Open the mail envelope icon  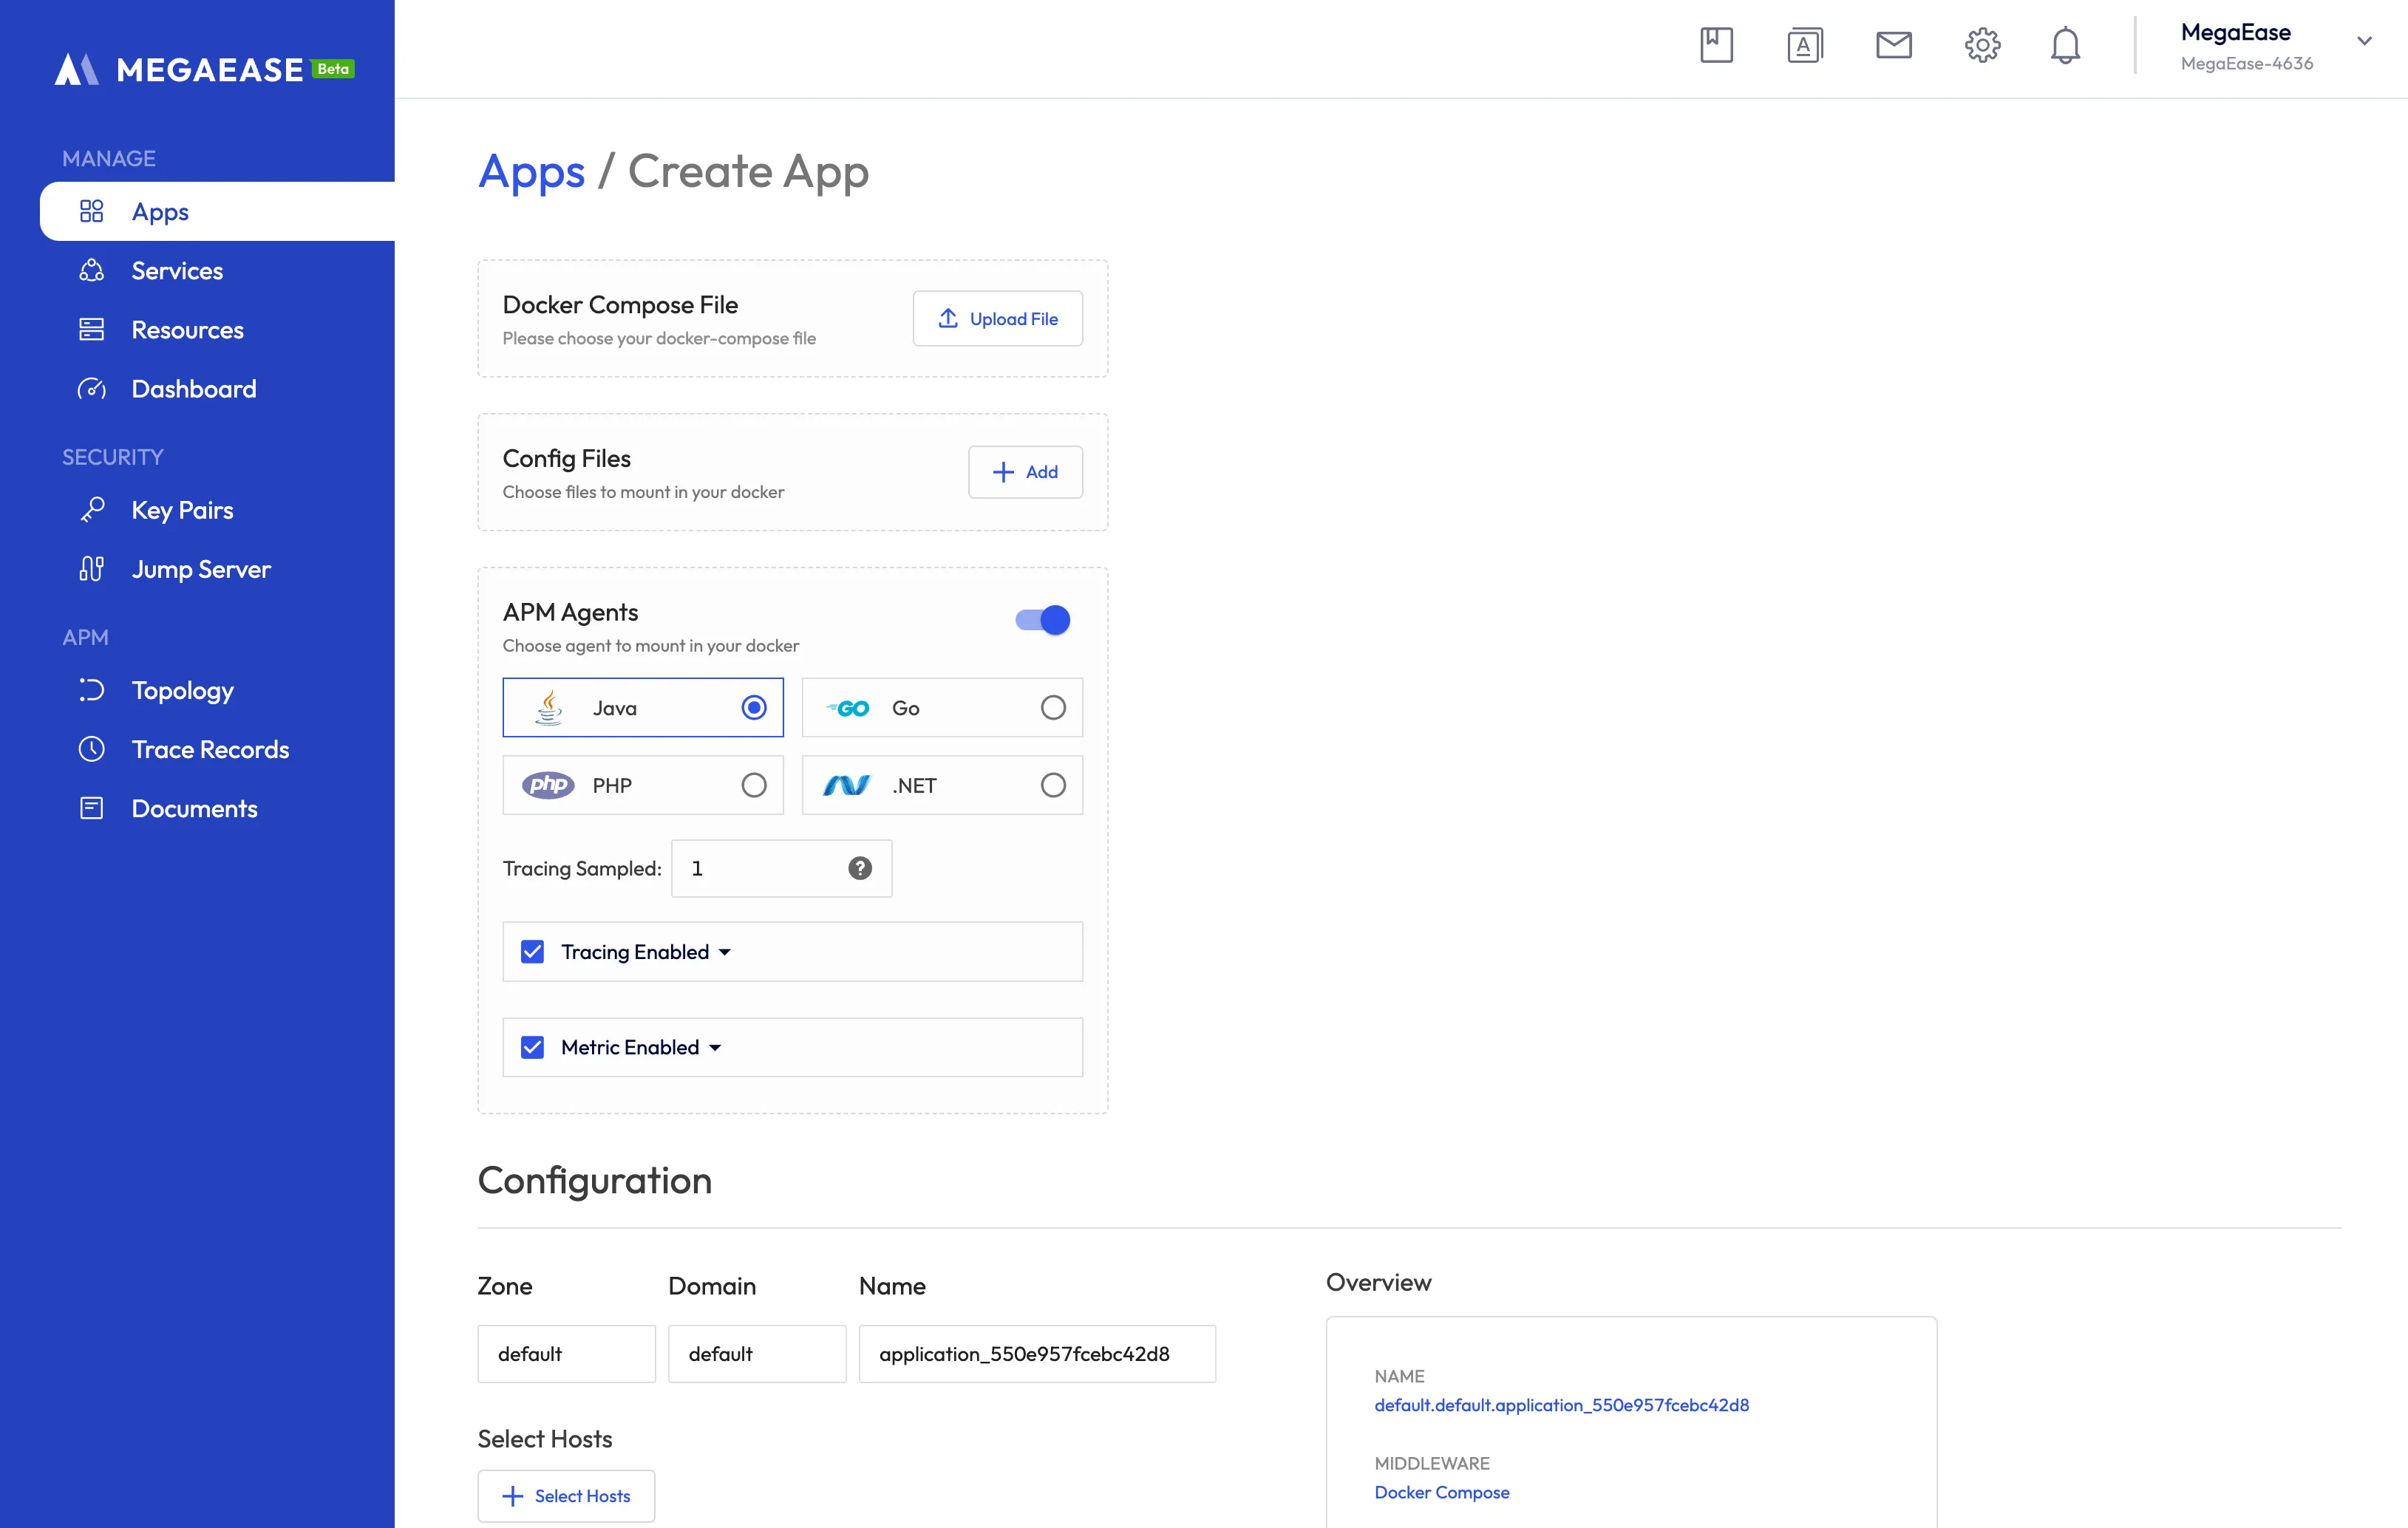pos(1893,45)
